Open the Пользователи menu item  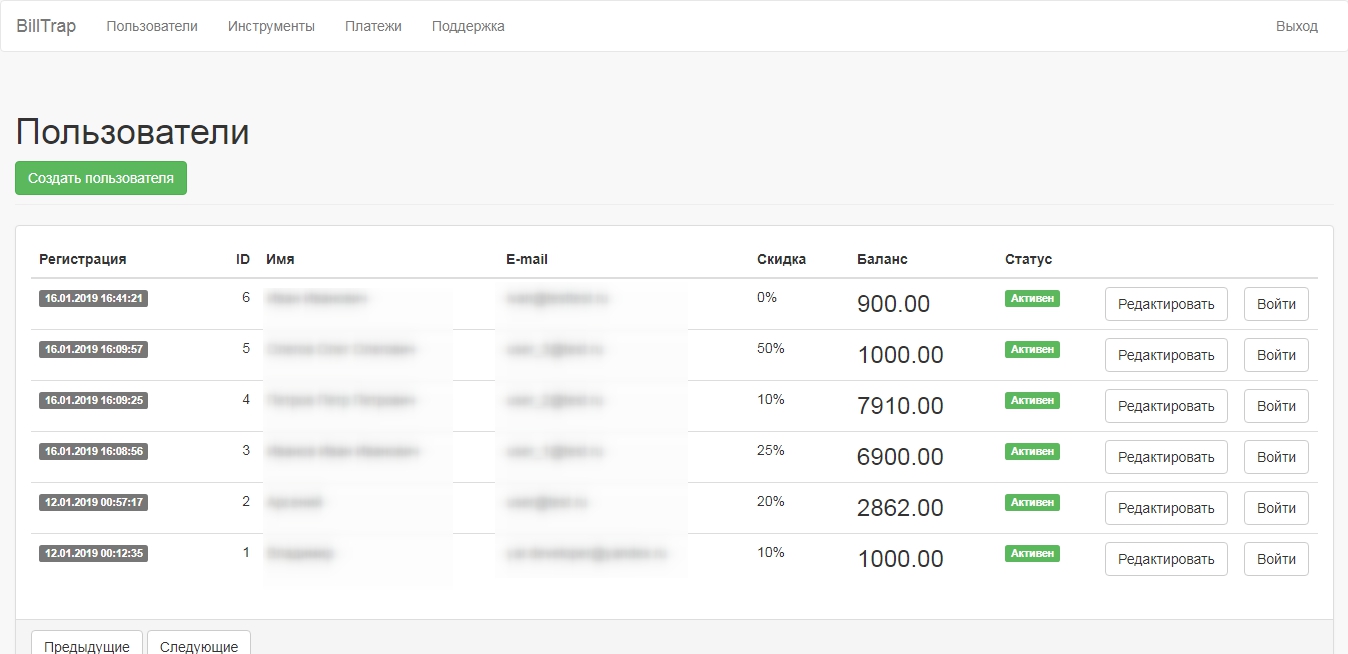coord(152,26)
